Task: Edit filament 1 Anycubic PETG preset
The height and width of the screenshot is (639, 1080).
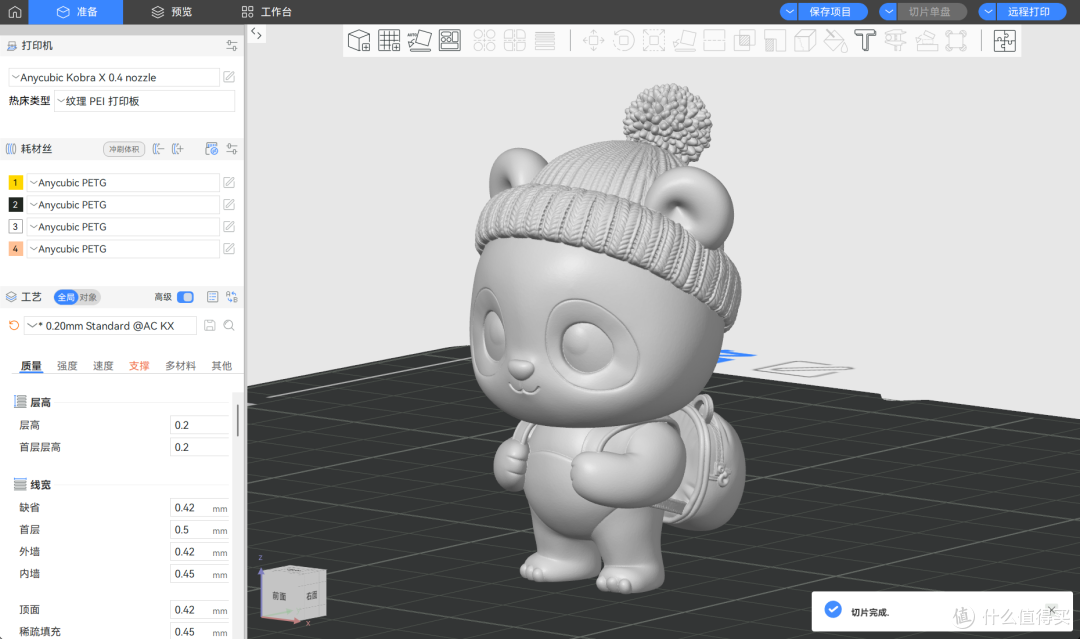Action: [229, 182]
